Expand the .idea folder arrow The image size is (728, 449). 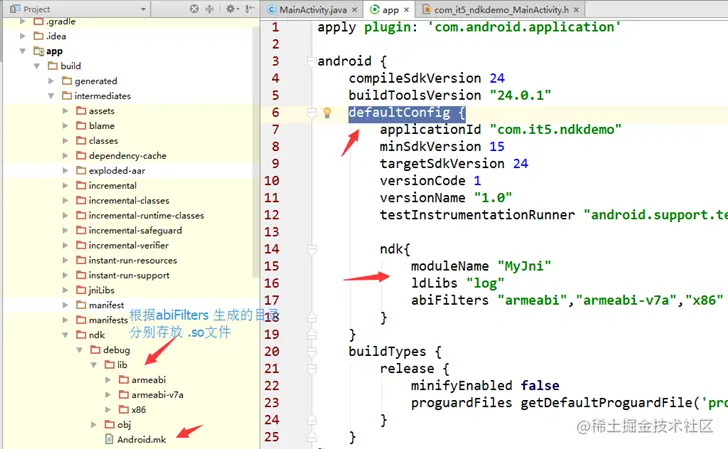pyautogui.click(x=22, y=36)
